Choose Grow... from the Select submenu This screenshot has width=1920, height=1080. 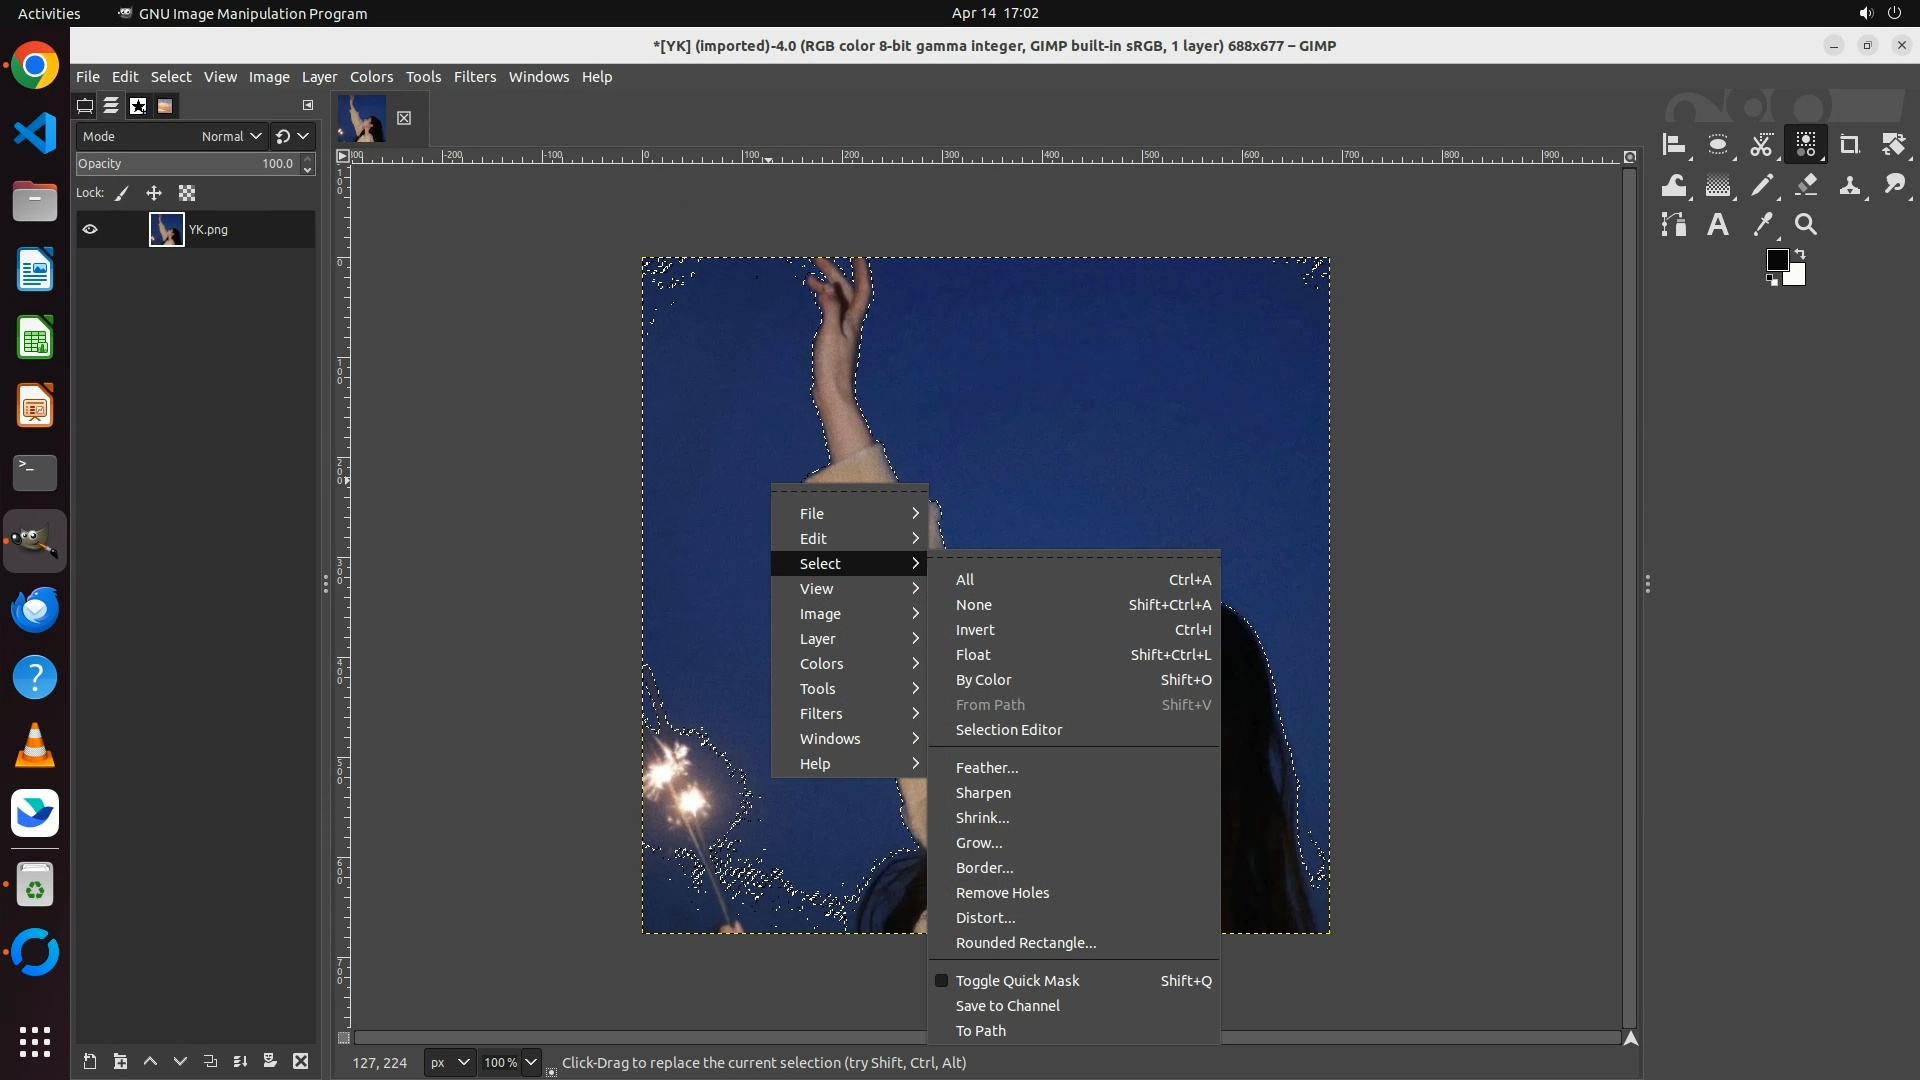tap(979, 843)
